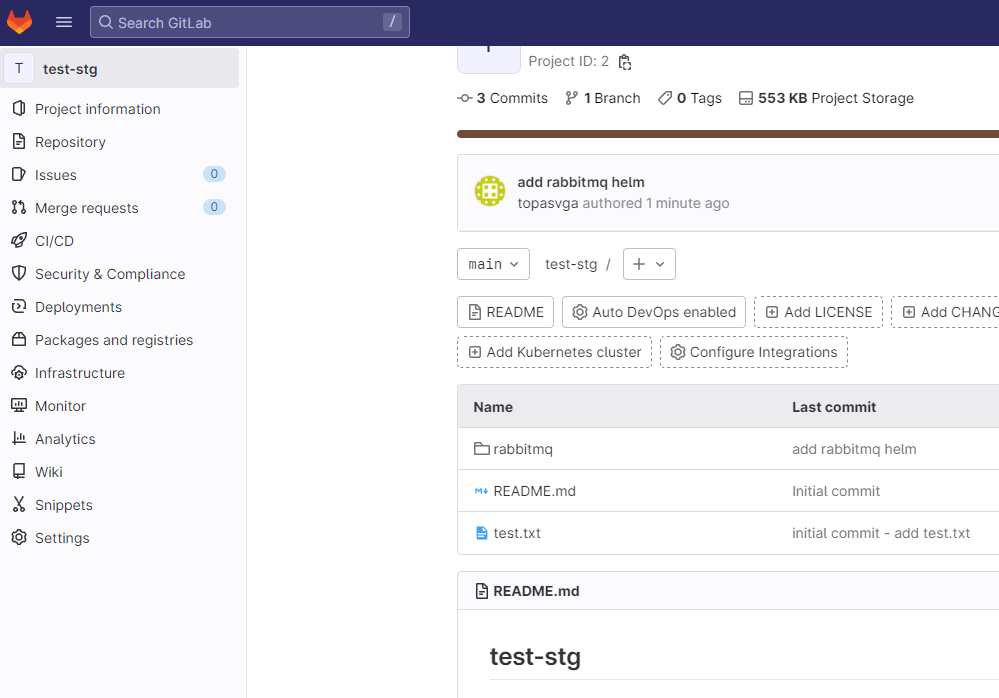999x698 pixels.
Task: Expand the main branch dropdown
Action: coord(493,264)
